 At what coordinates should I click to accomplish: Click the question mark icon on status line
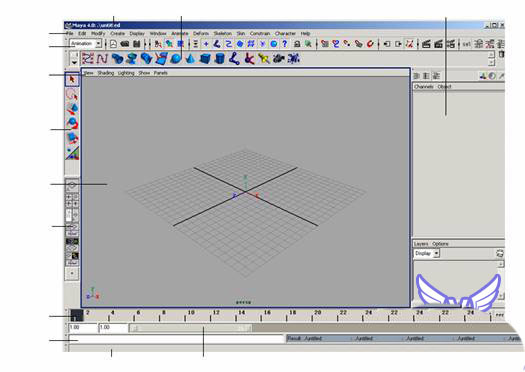coord(285,44)
